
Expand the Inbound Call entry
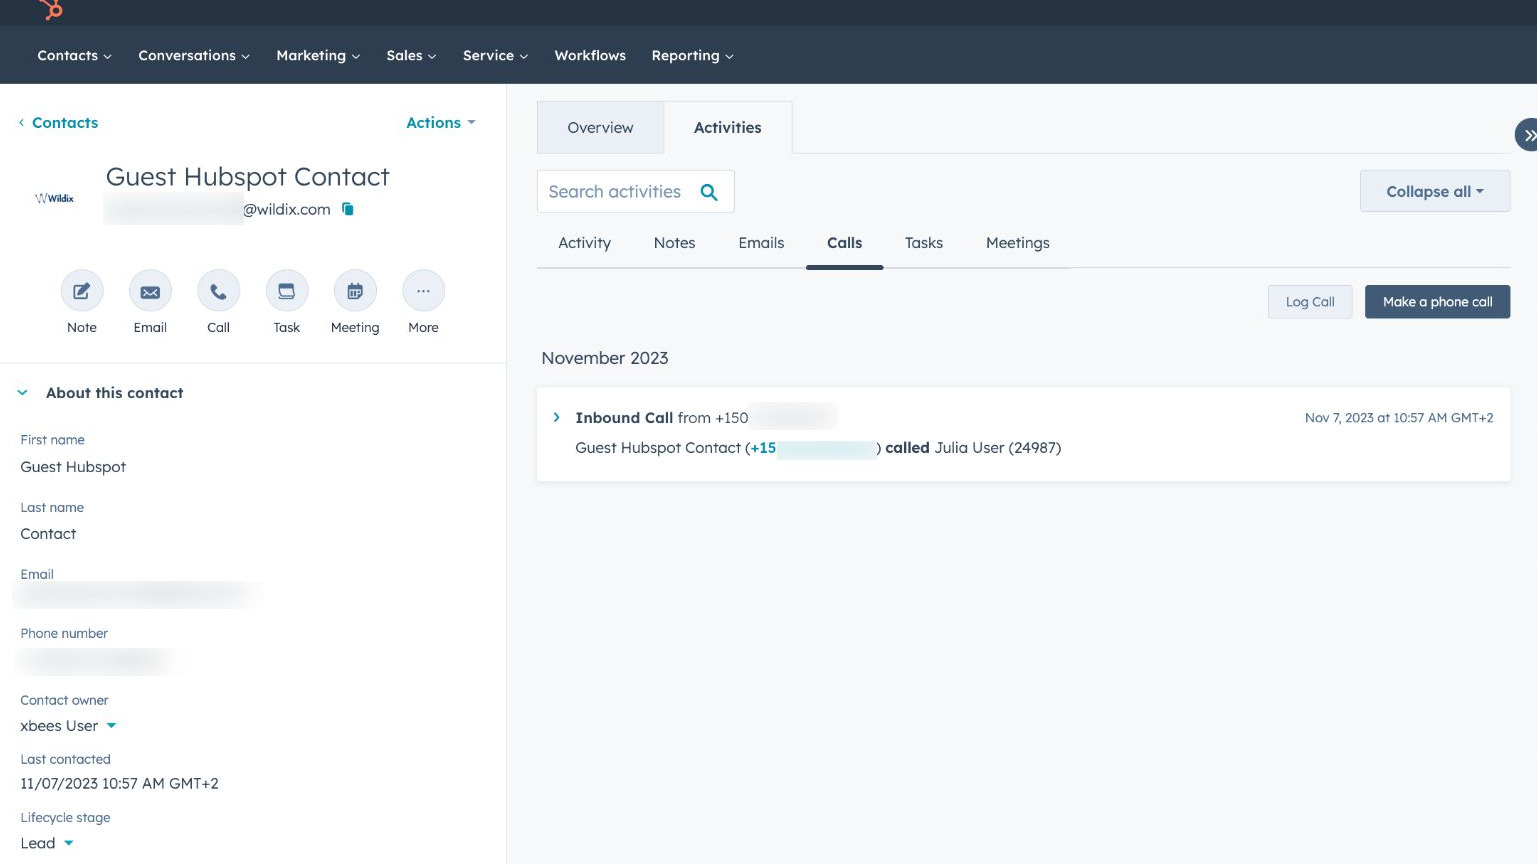point(557,417)
